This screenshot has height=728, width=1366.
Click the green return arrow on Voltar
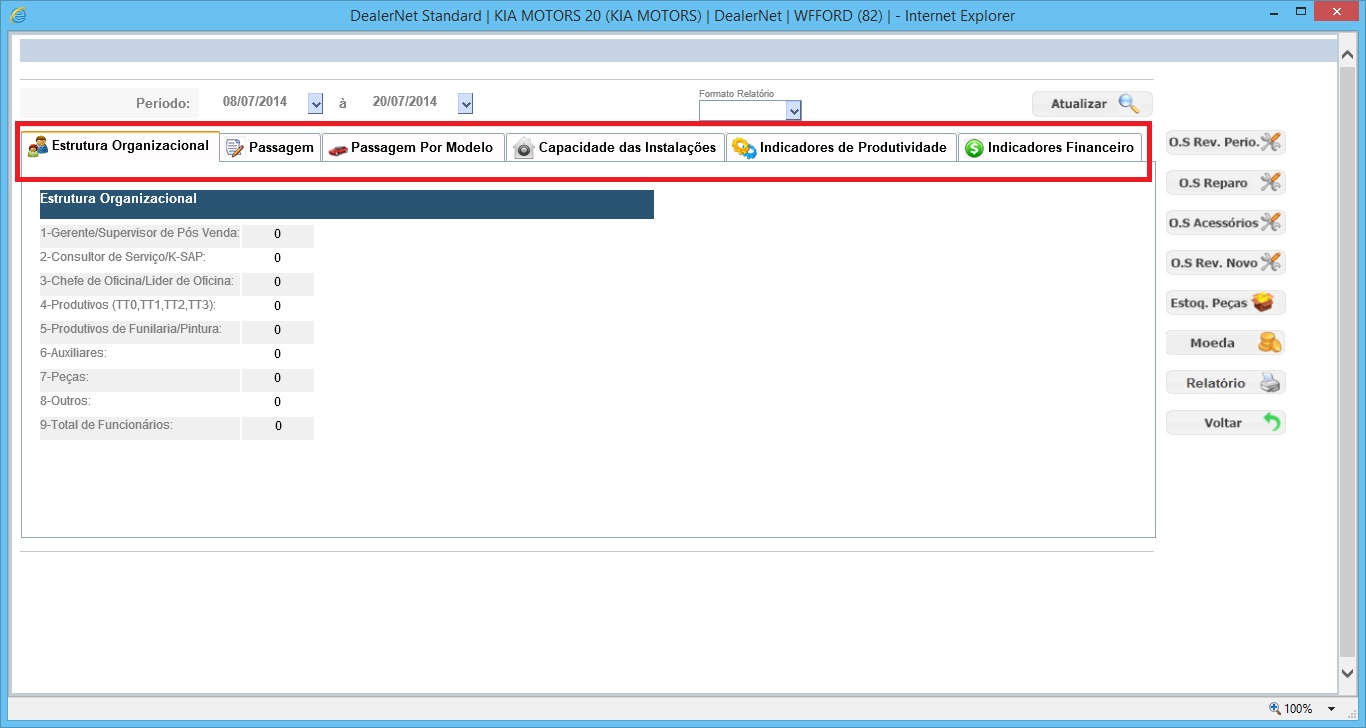[1272, 422]
